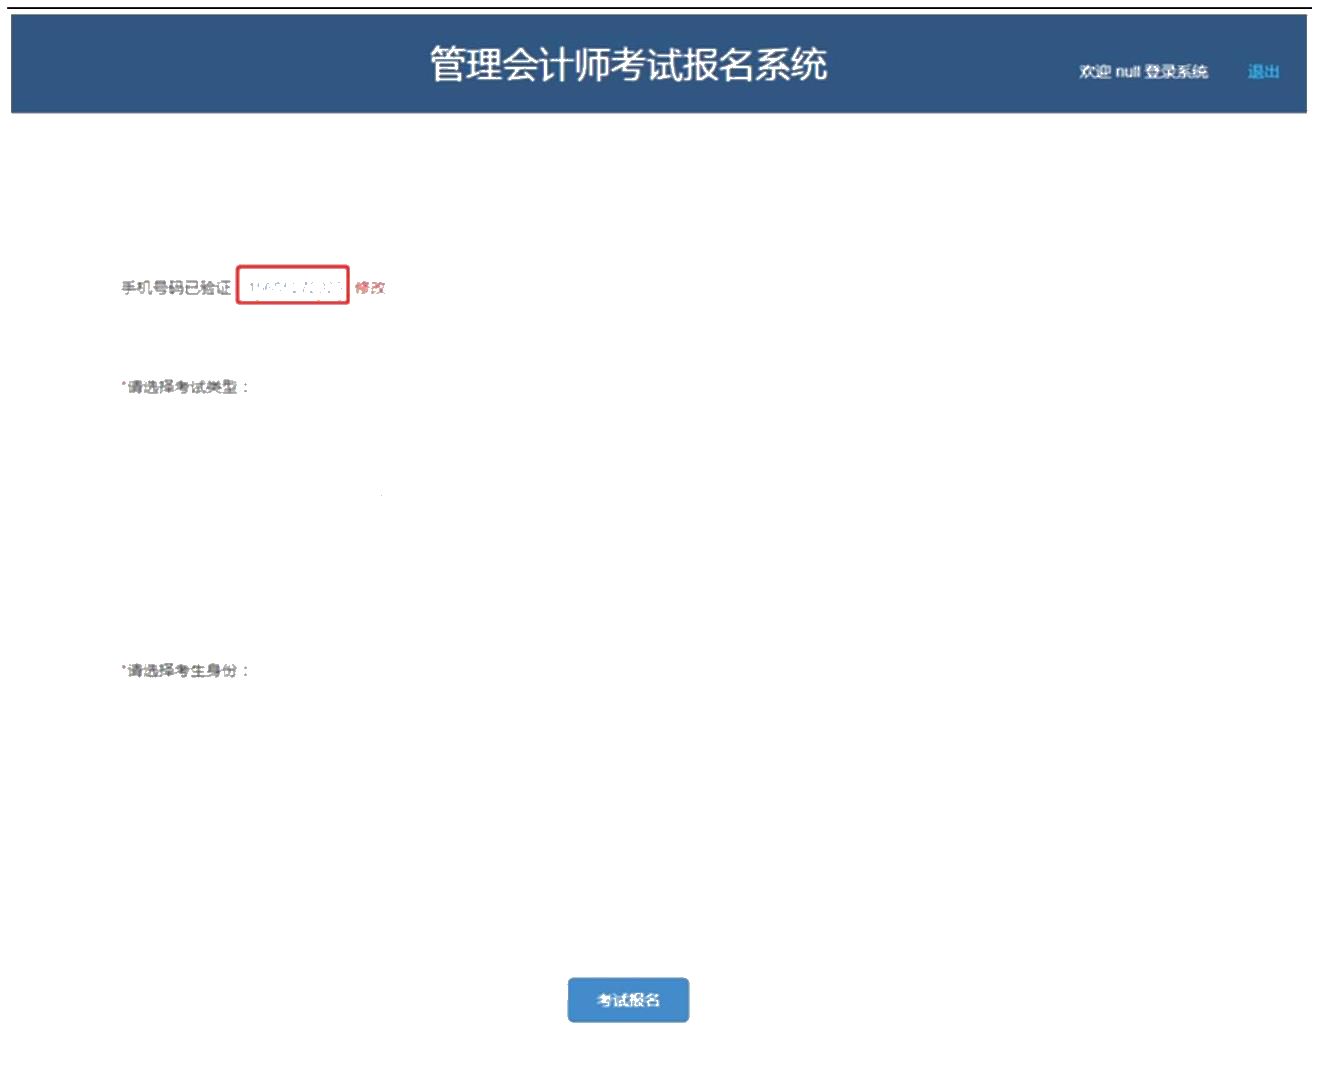Click the 请选择考生身份 label
The image size is (1319, 1082).
click(185, 670)
